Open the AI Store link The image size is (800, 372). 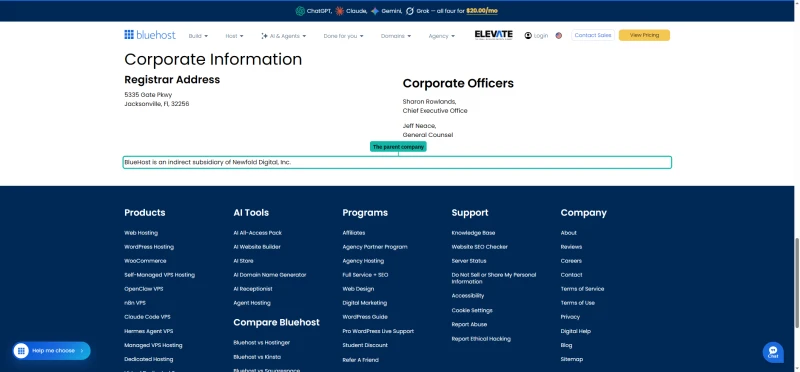coord(243,261)
